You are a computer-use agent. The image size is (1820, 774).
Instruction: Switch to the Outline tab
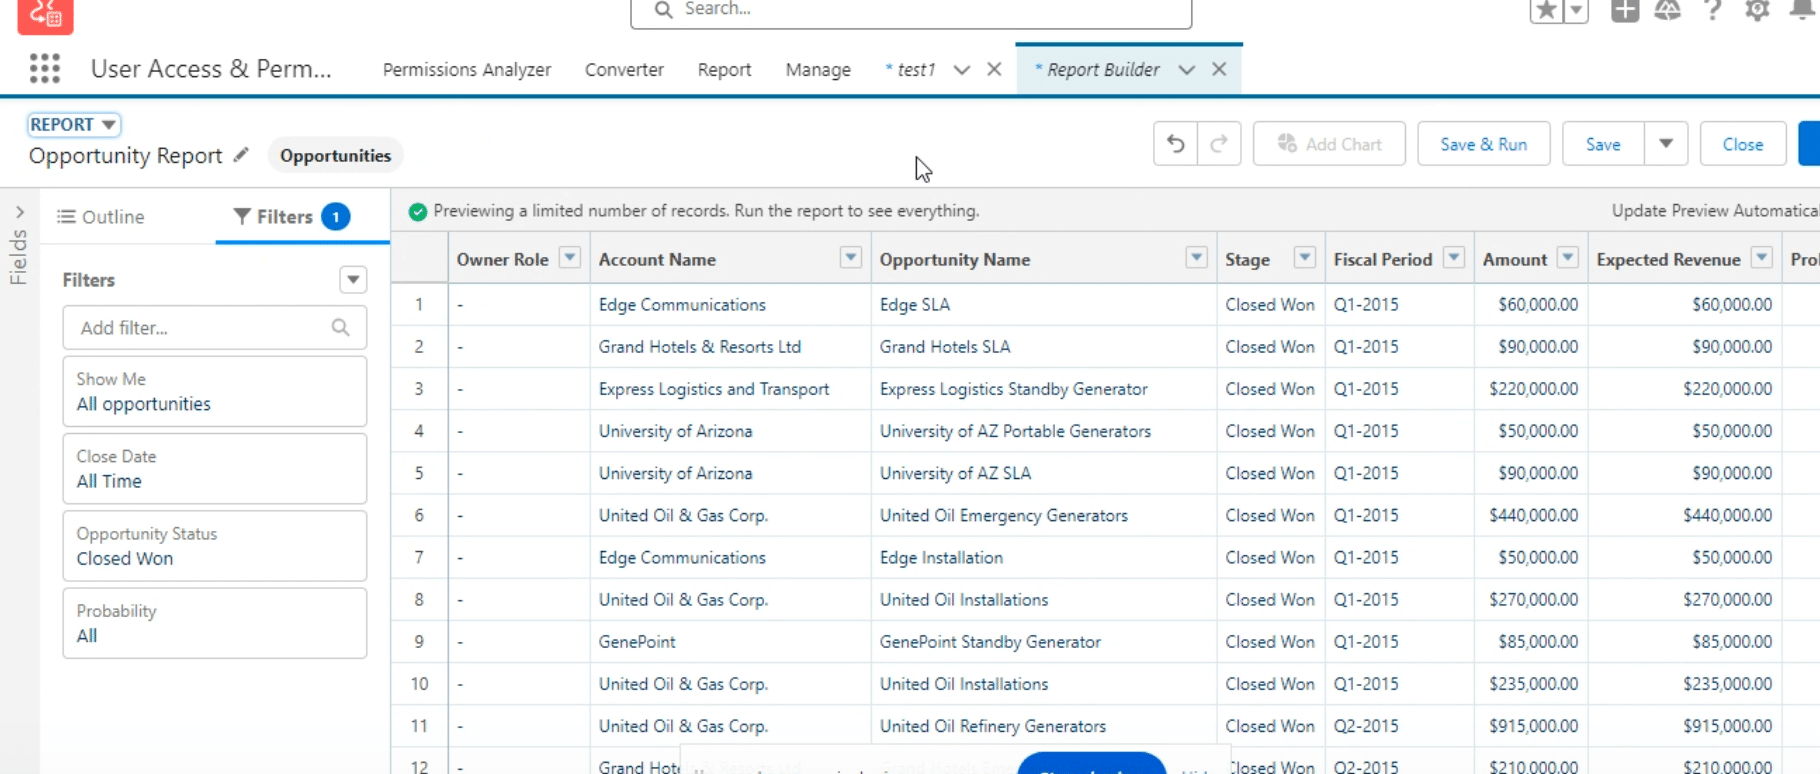(x=101, y=217)
